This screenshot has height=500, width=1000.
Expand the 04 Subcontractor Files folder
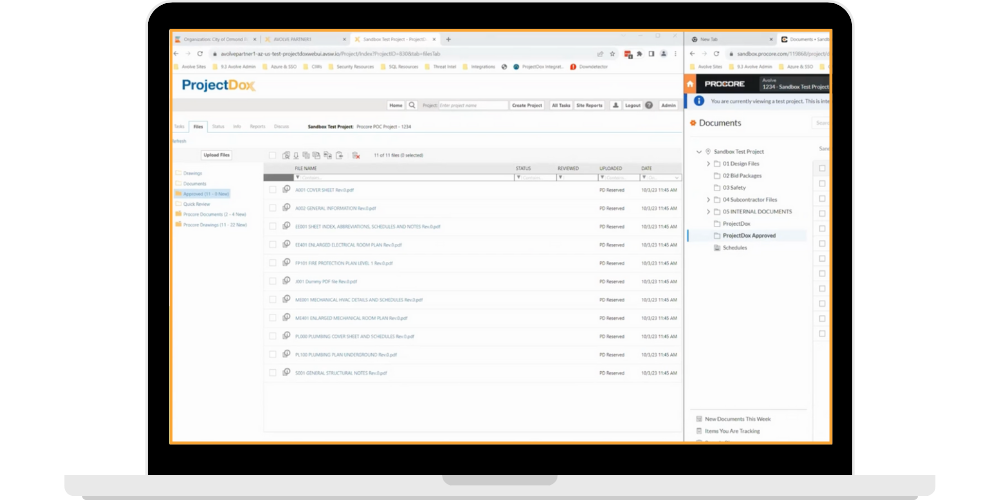708,199
